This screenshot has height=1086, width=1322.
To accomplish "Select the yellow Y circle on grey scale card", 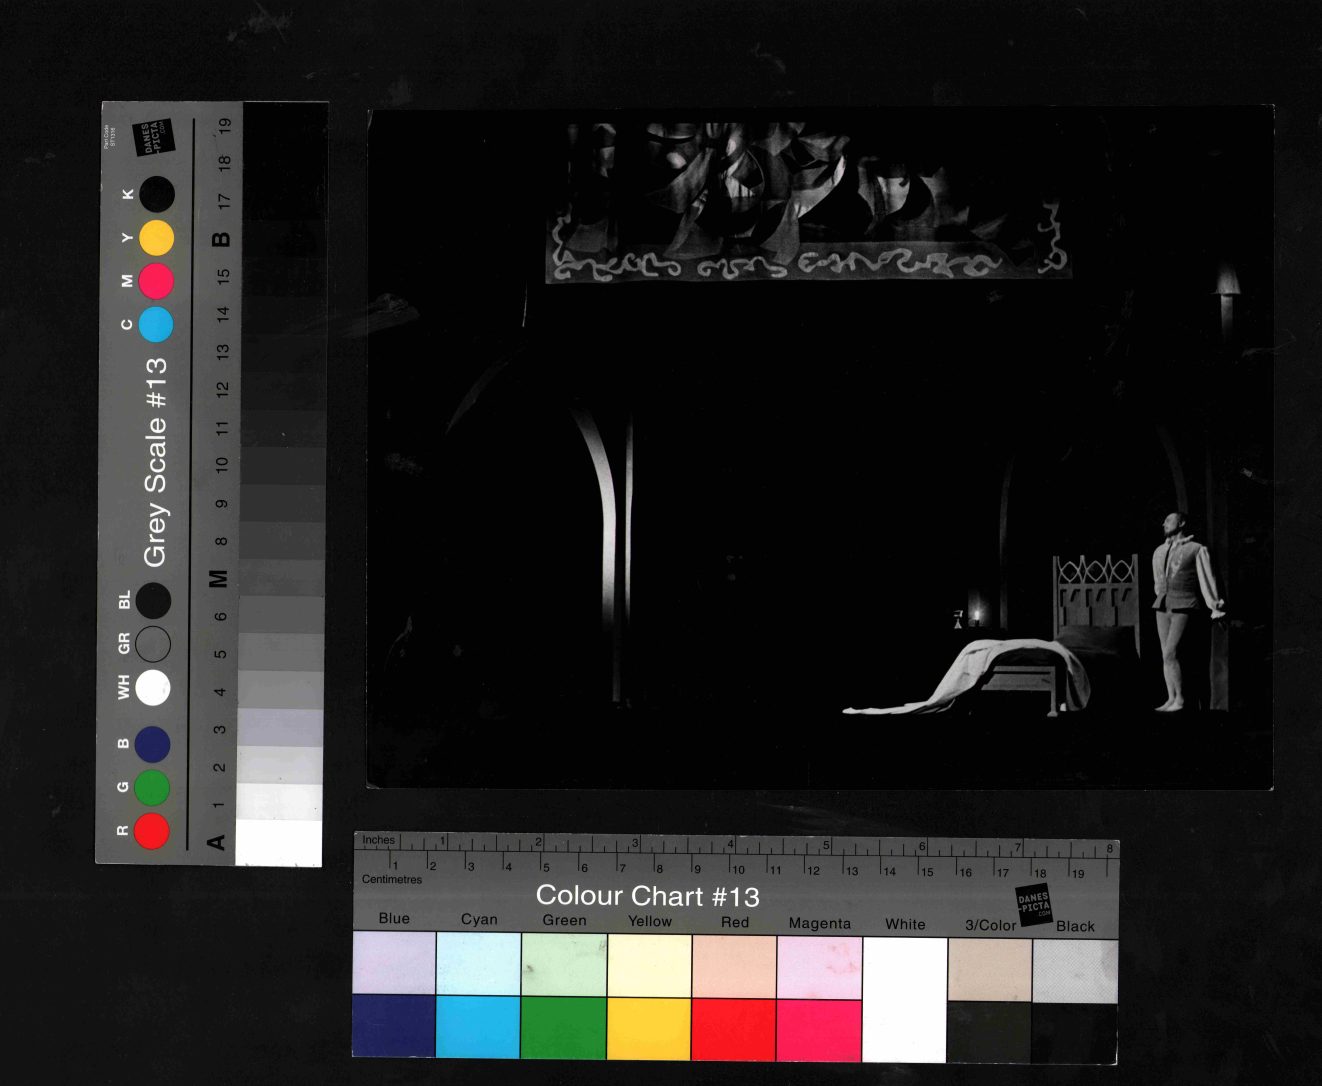I will [x=156, y=238].
